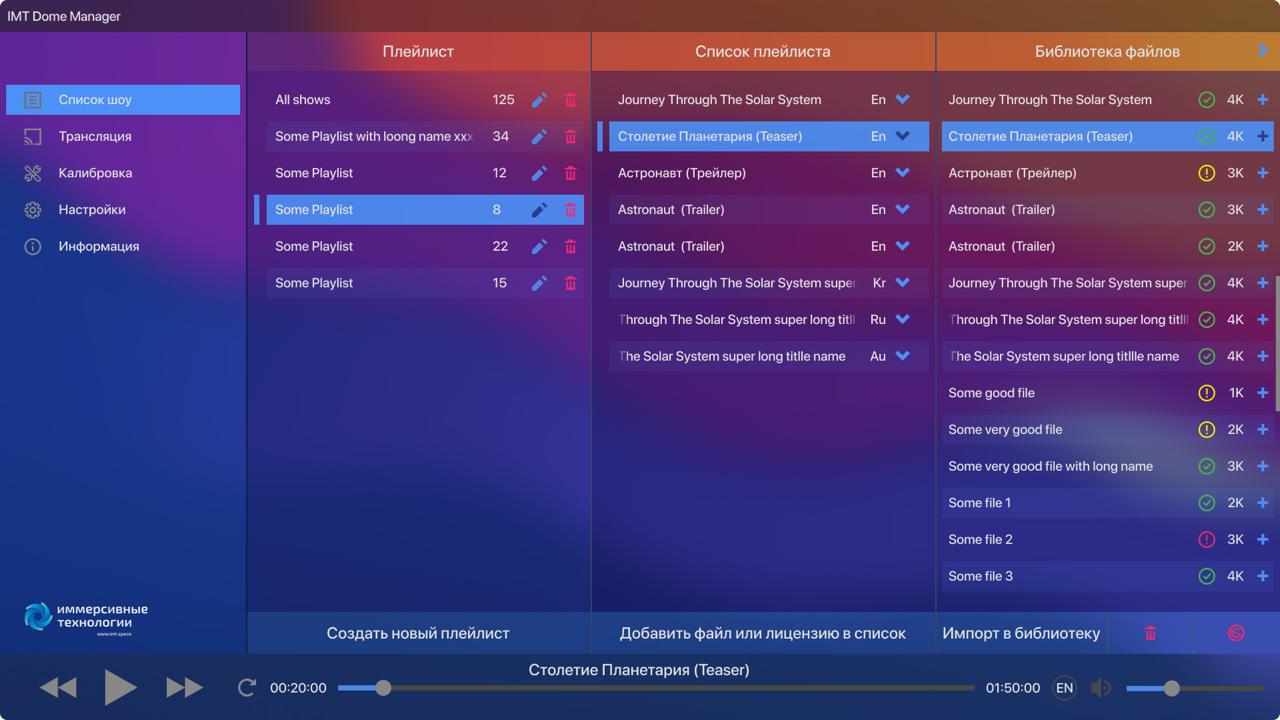The width and height of the screenshot is (1280, 720).
Task: Open language dropdown for Столетие Планетария in playlist list
Action: (x=903, y=137)
